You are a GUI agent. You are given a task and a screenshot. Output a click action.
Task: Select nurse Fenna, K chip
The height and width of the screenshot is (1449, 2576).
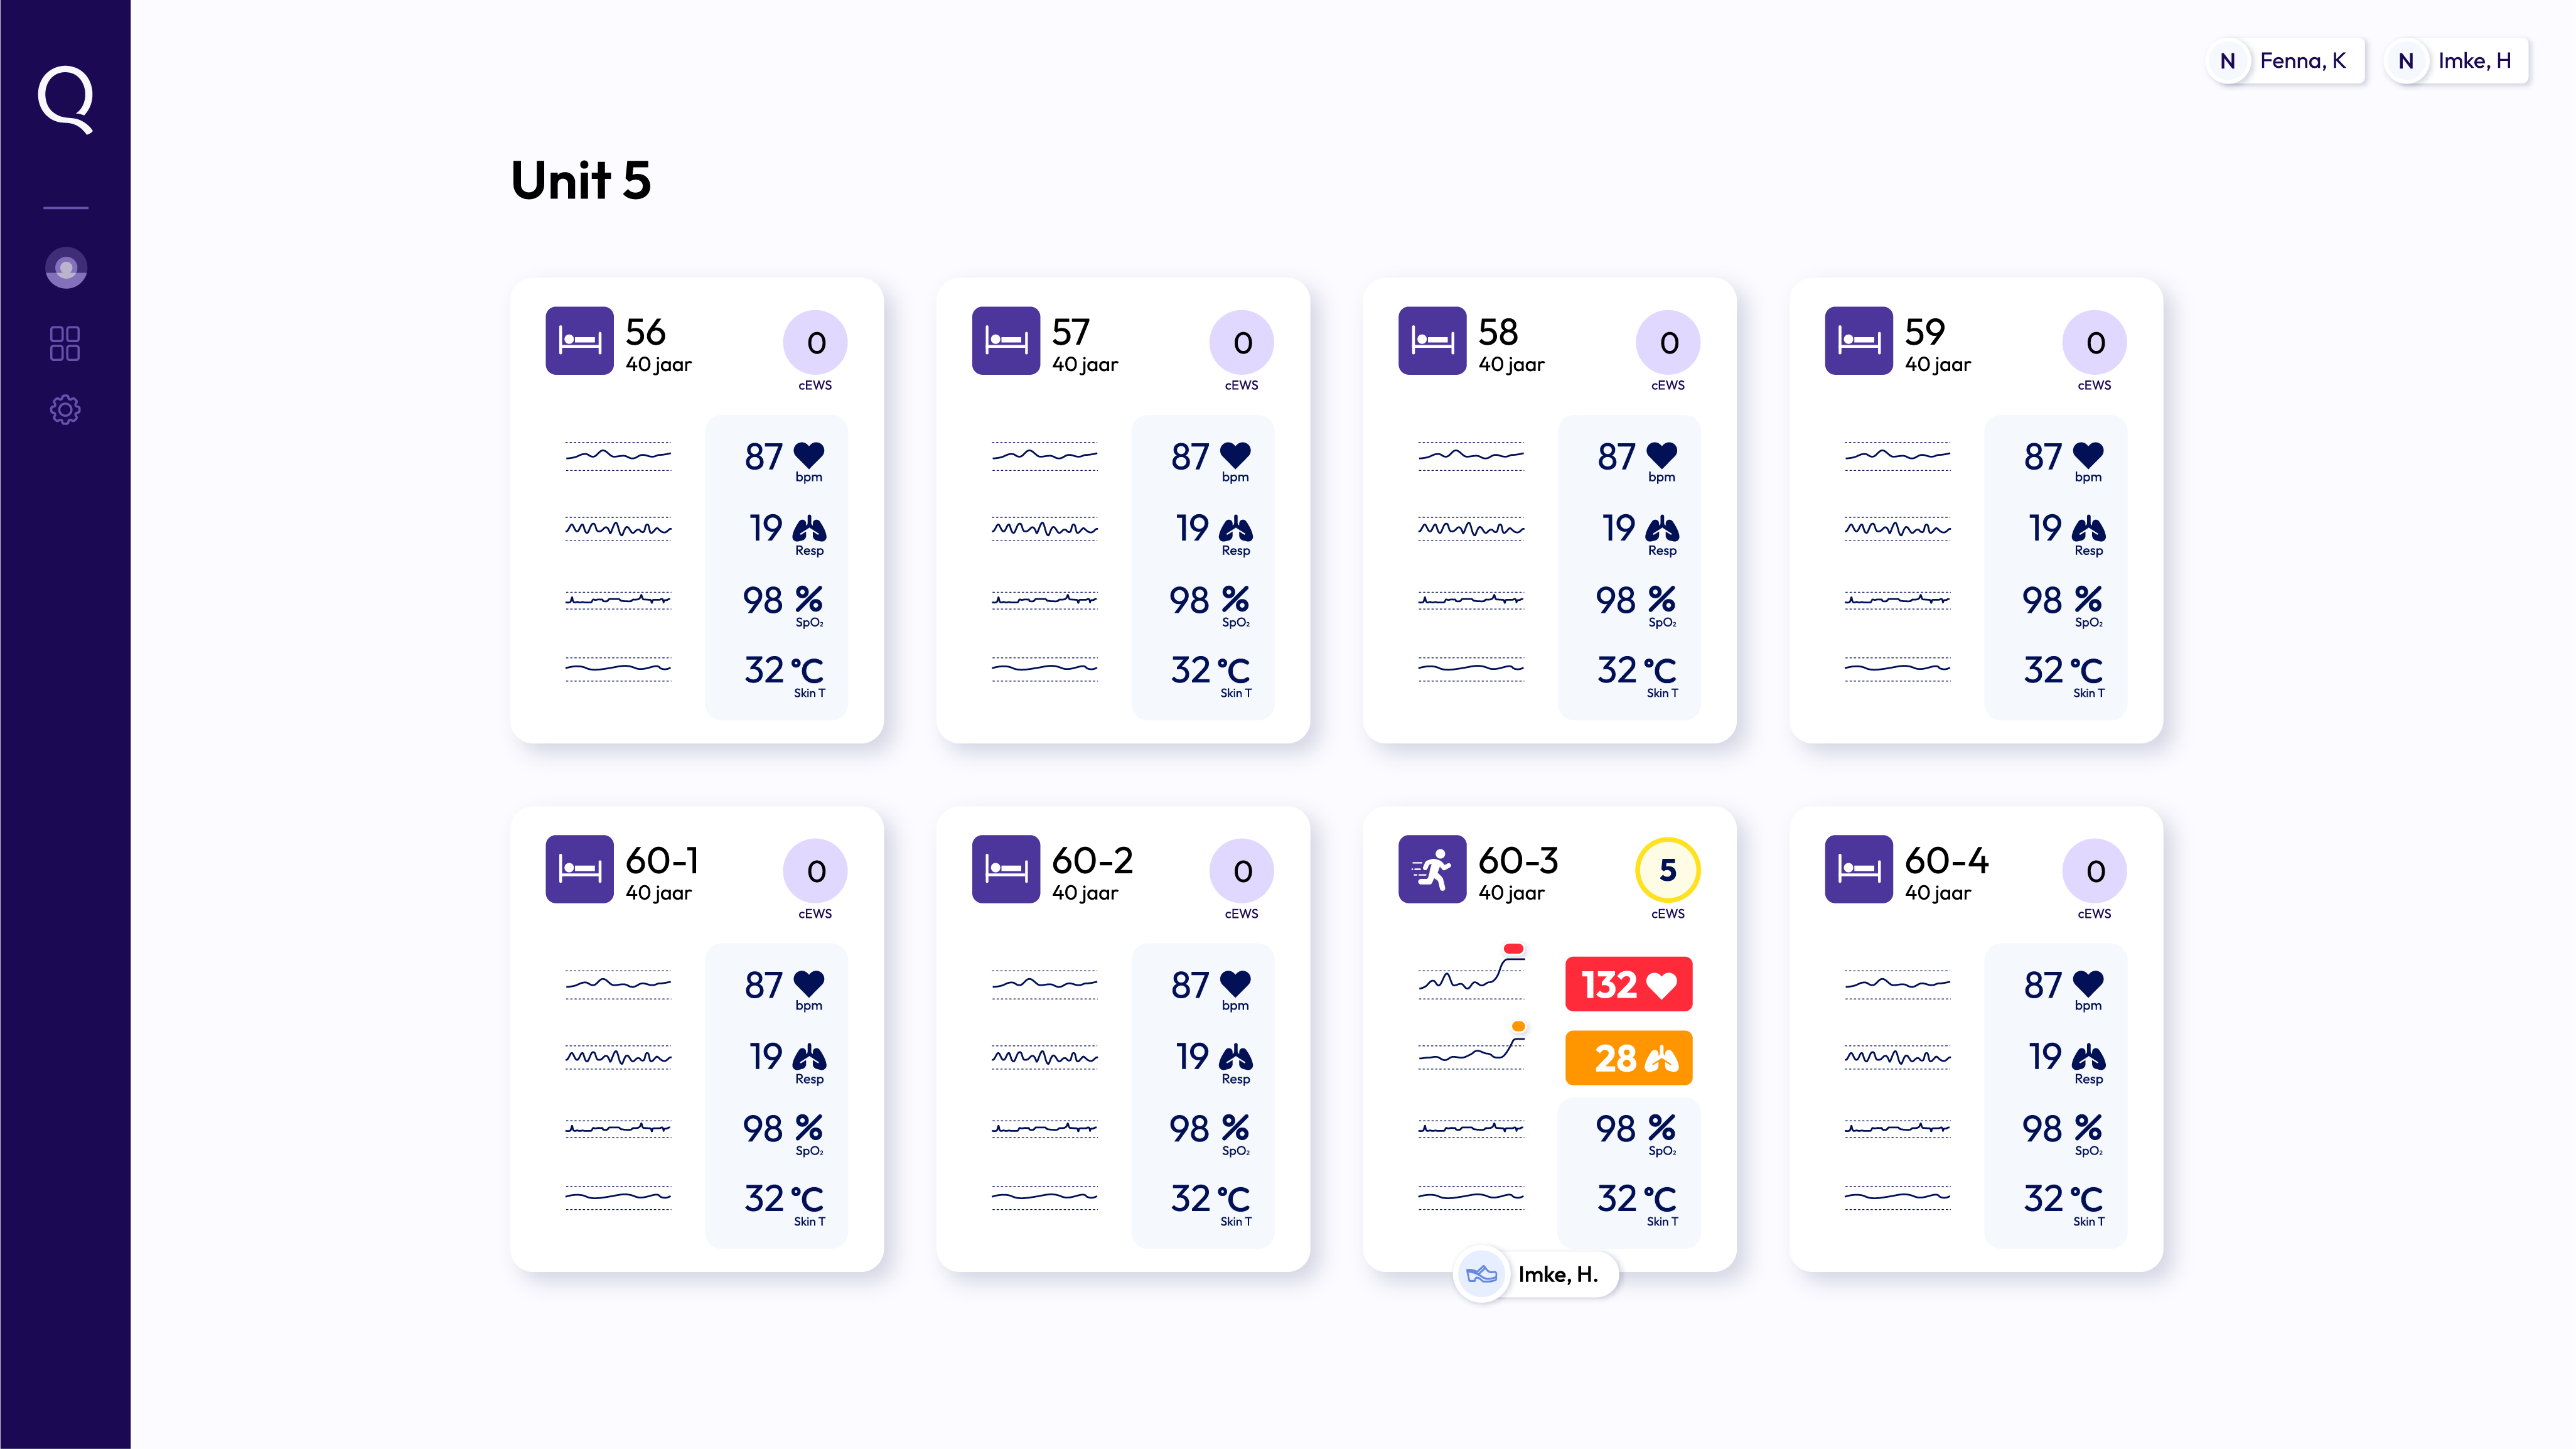pyautogui.click(x=2285, y=61)
